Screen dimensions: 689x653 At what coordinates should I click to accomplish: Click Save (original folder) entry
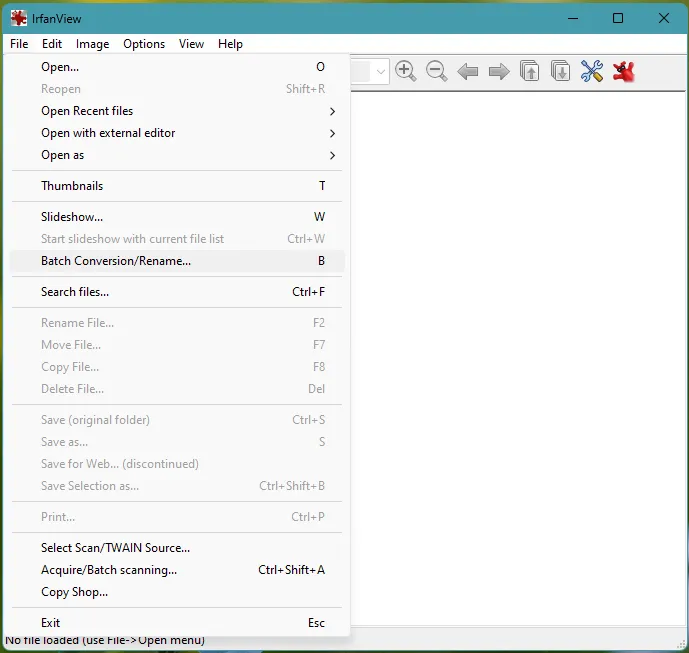[177, 420]
